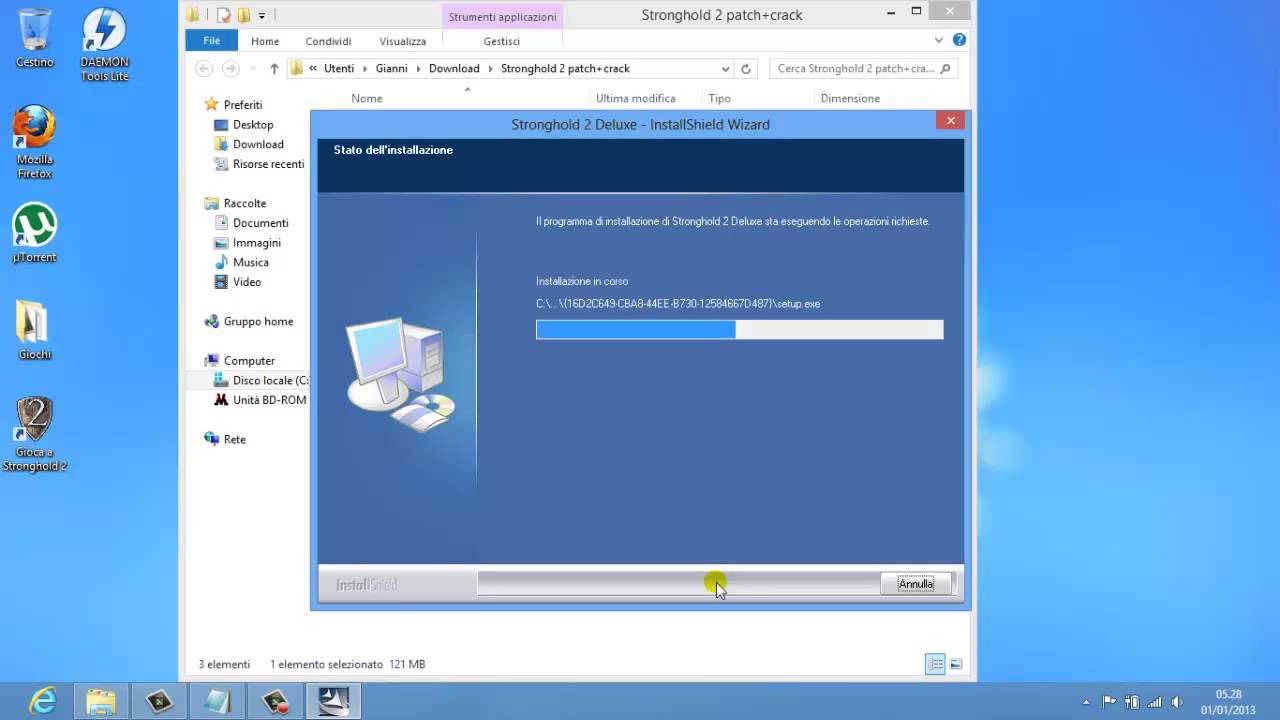Show hidden system tray icons
Screen dimensions: 1280x720
click(1086, 702)
